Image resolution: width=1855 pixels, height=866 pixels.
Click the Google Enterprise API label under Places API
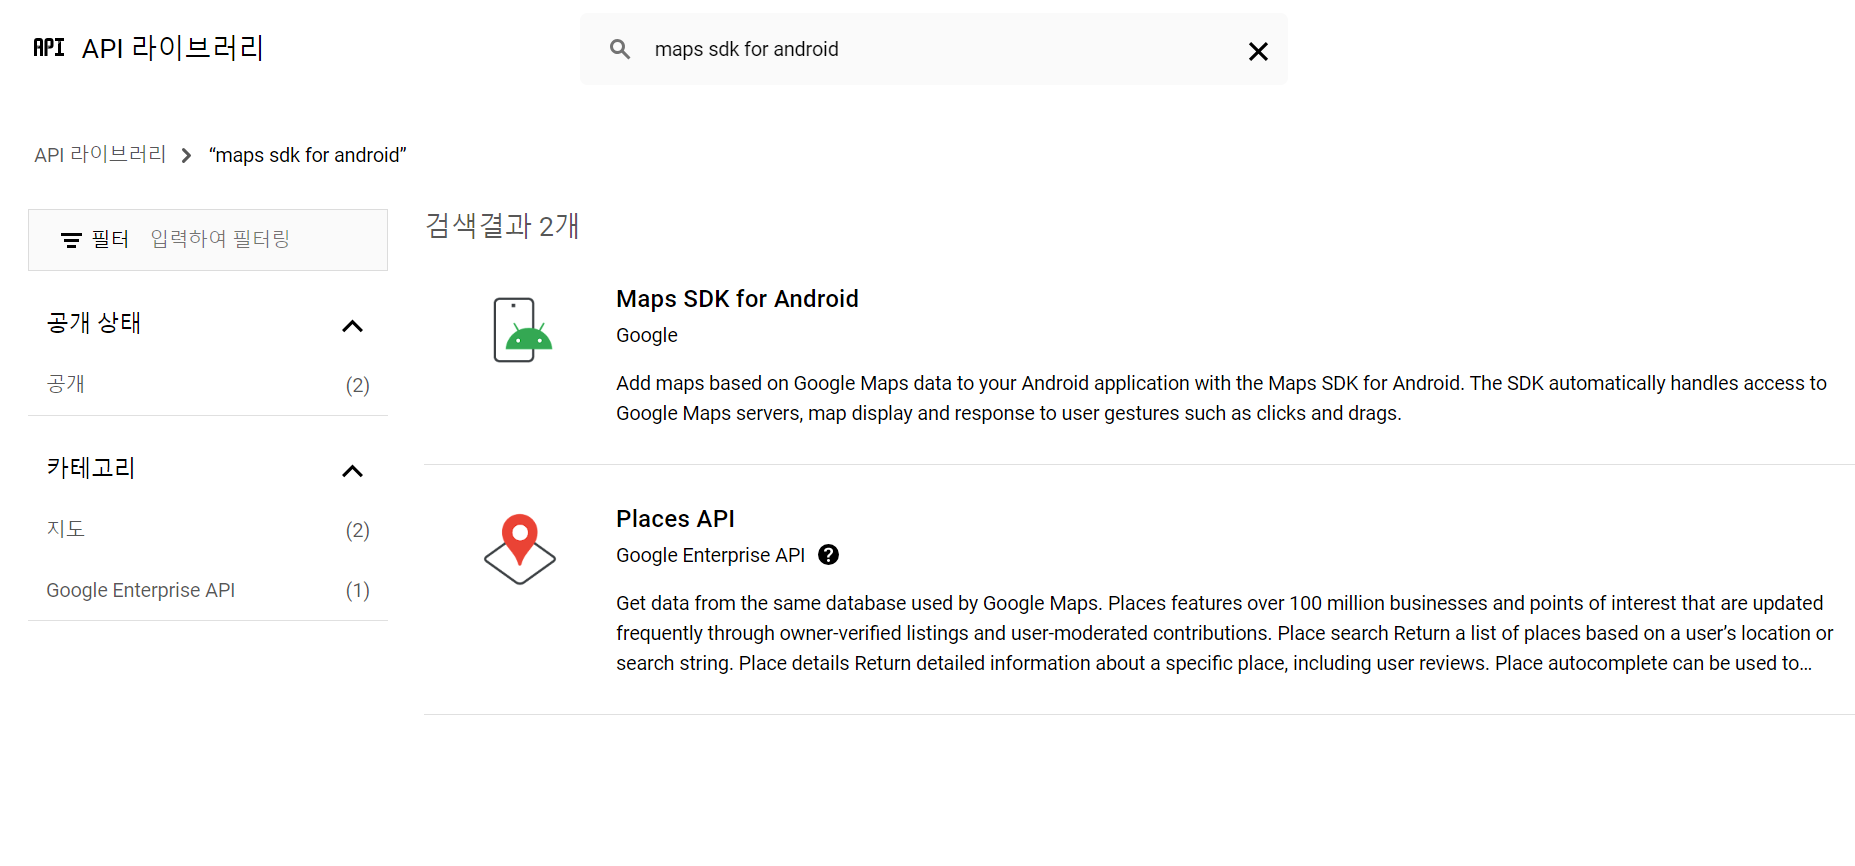pyautogui.click(x=710, y=555)
